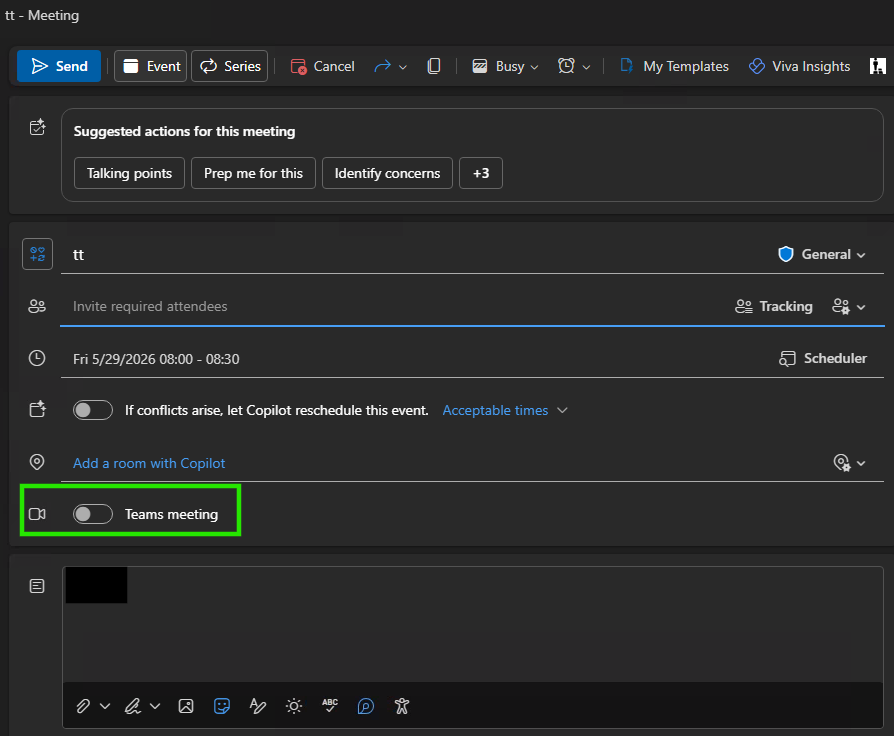Open the emoji sticker icon in editor toolbar
Viewport: 894px width, 736px height.
(x=222, y=706)
